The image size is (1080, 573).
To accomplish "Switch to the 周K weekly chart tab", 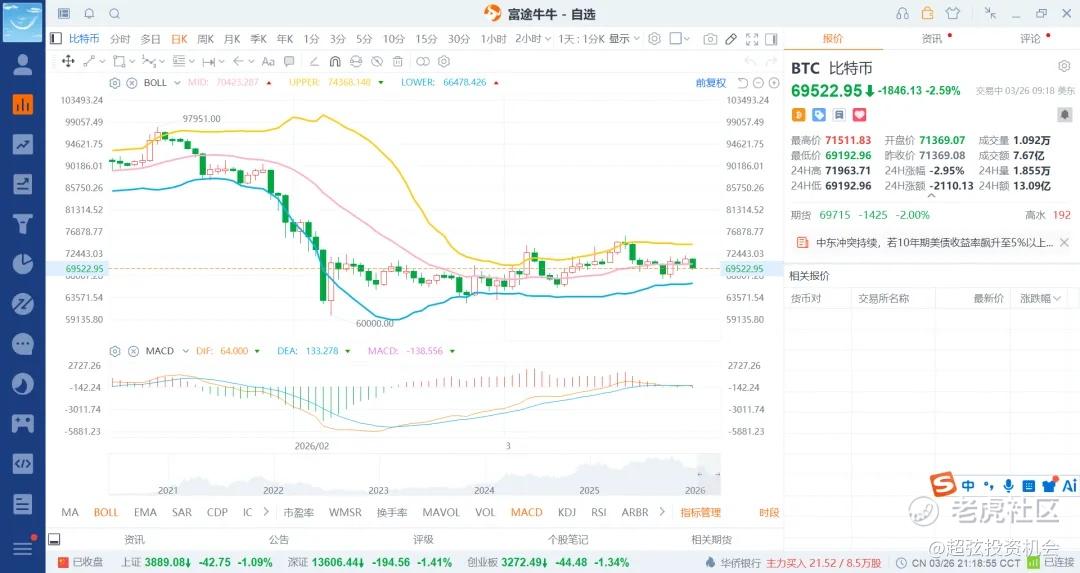I will click(205, 39).
